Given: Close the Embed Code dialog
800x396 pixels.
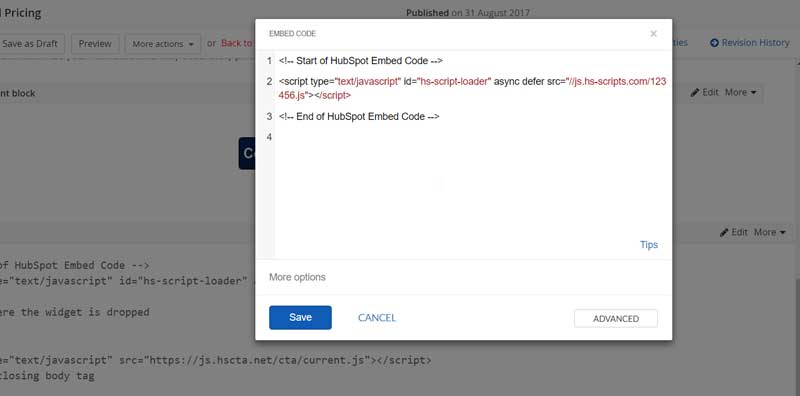Looking at the screenshot, I should 653,34.
